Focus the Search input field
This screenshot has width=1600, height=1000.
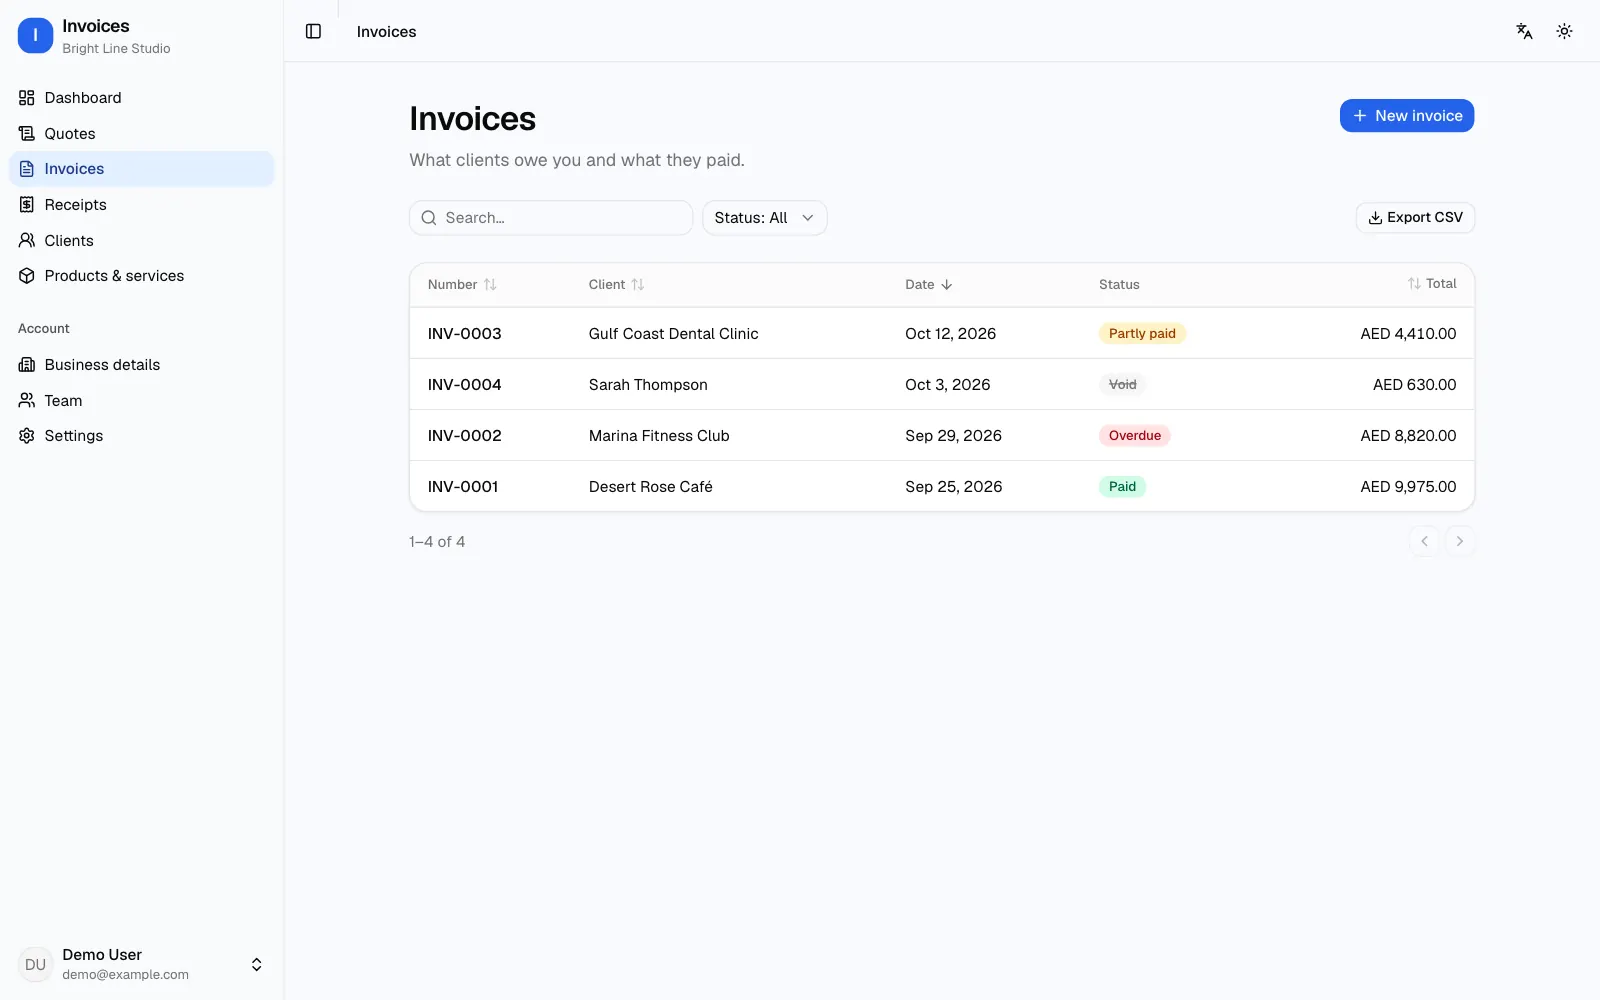point(551,218)
